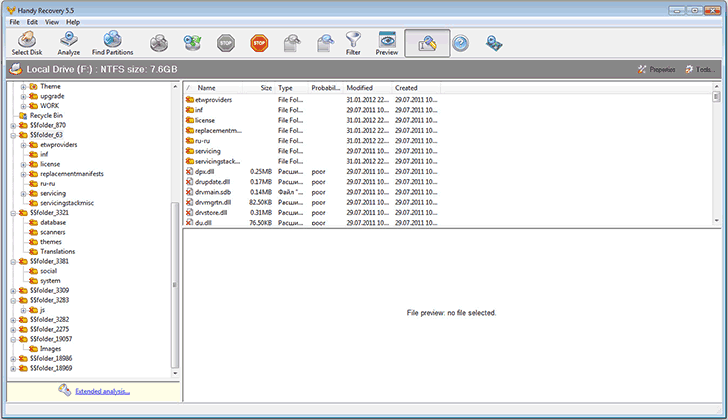Screen dimensions: 728x420
Task: Click the Local Drive header disk icon
Action: tap(16, 69)
